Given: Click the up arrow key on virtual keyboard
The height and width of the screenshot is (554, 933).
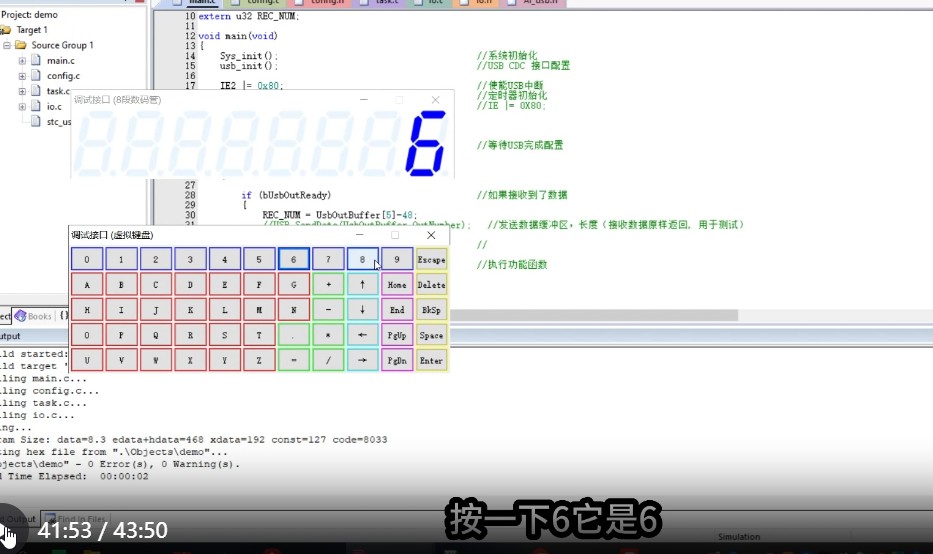Looking at the screenshot, I should pyautogui.click(x=362, y=284).
